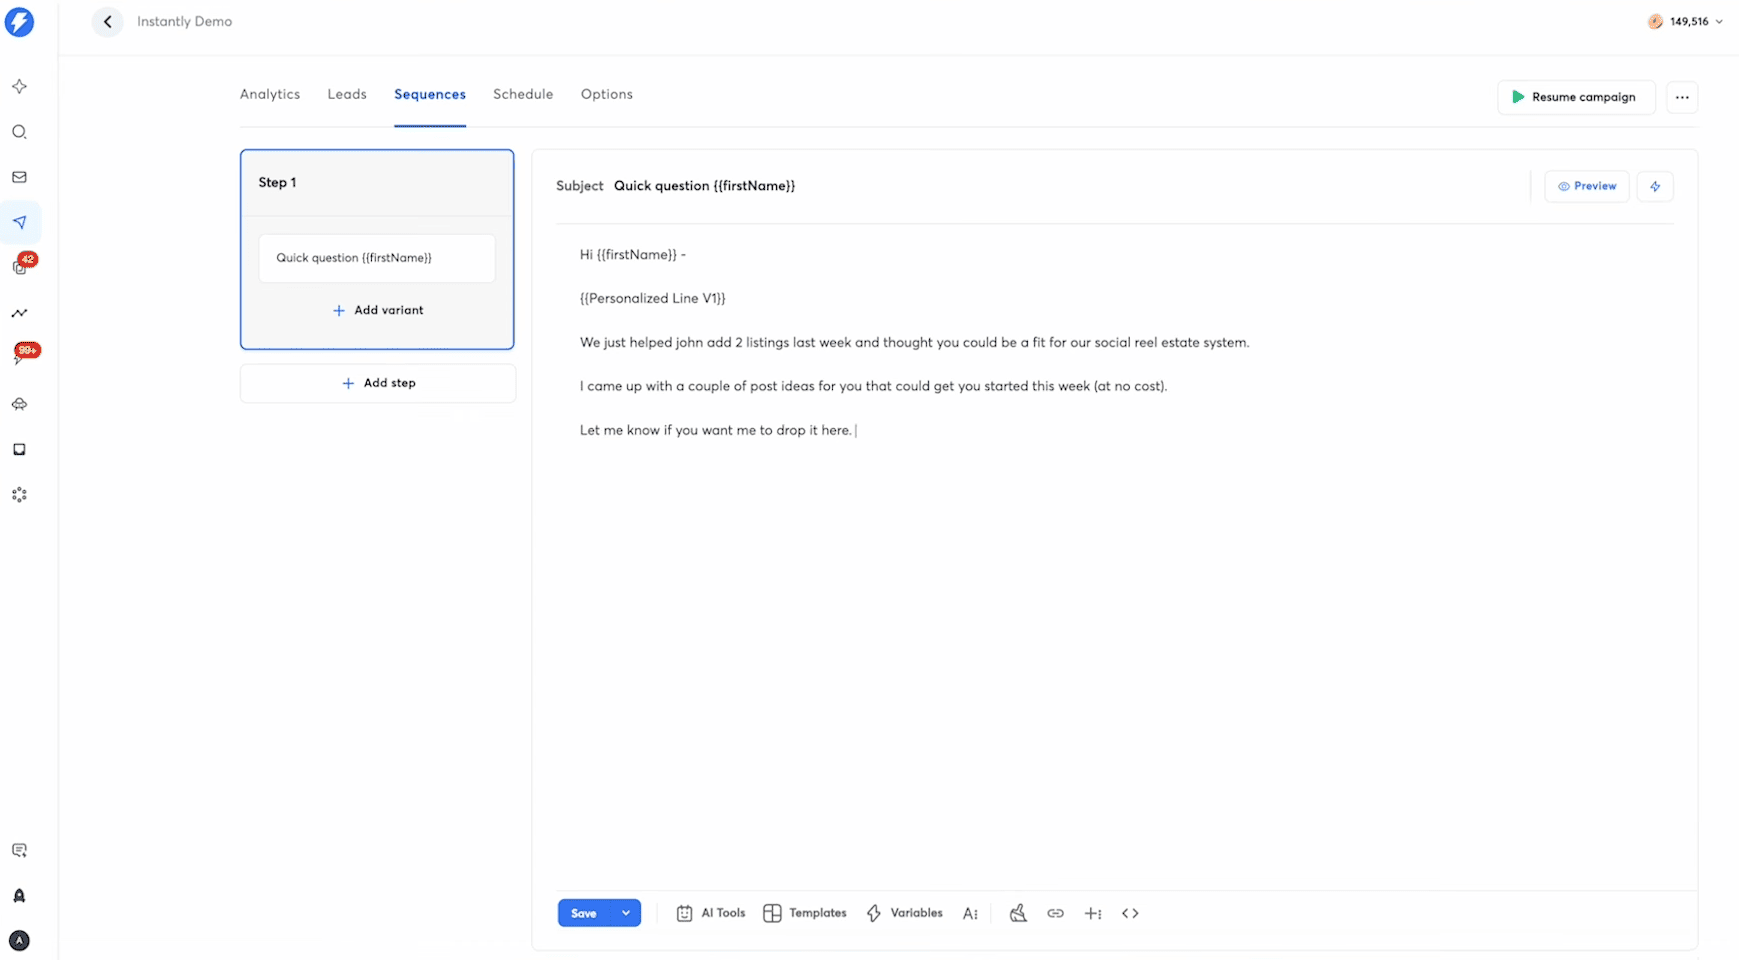
Task: Open the Unibox email icon in sidebar
Action: point(19,177)
